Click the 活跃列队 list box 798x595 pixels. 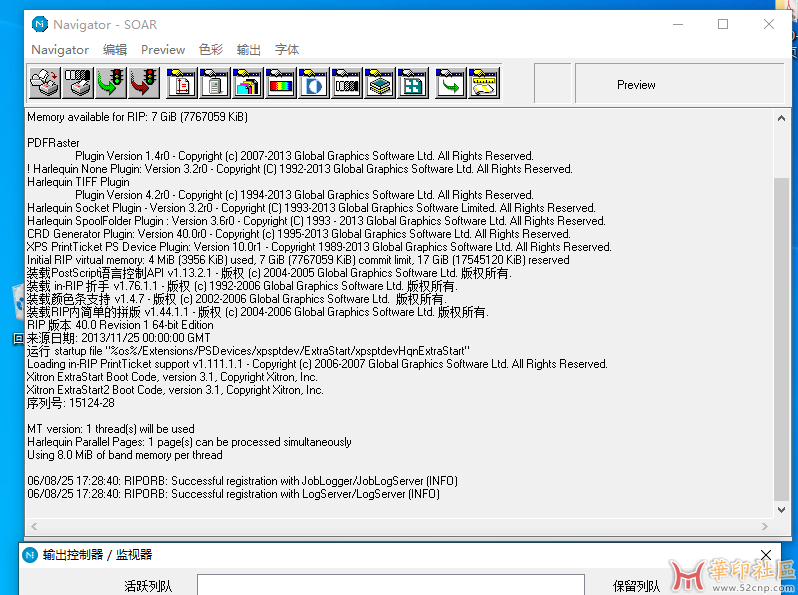pos(390,585)
